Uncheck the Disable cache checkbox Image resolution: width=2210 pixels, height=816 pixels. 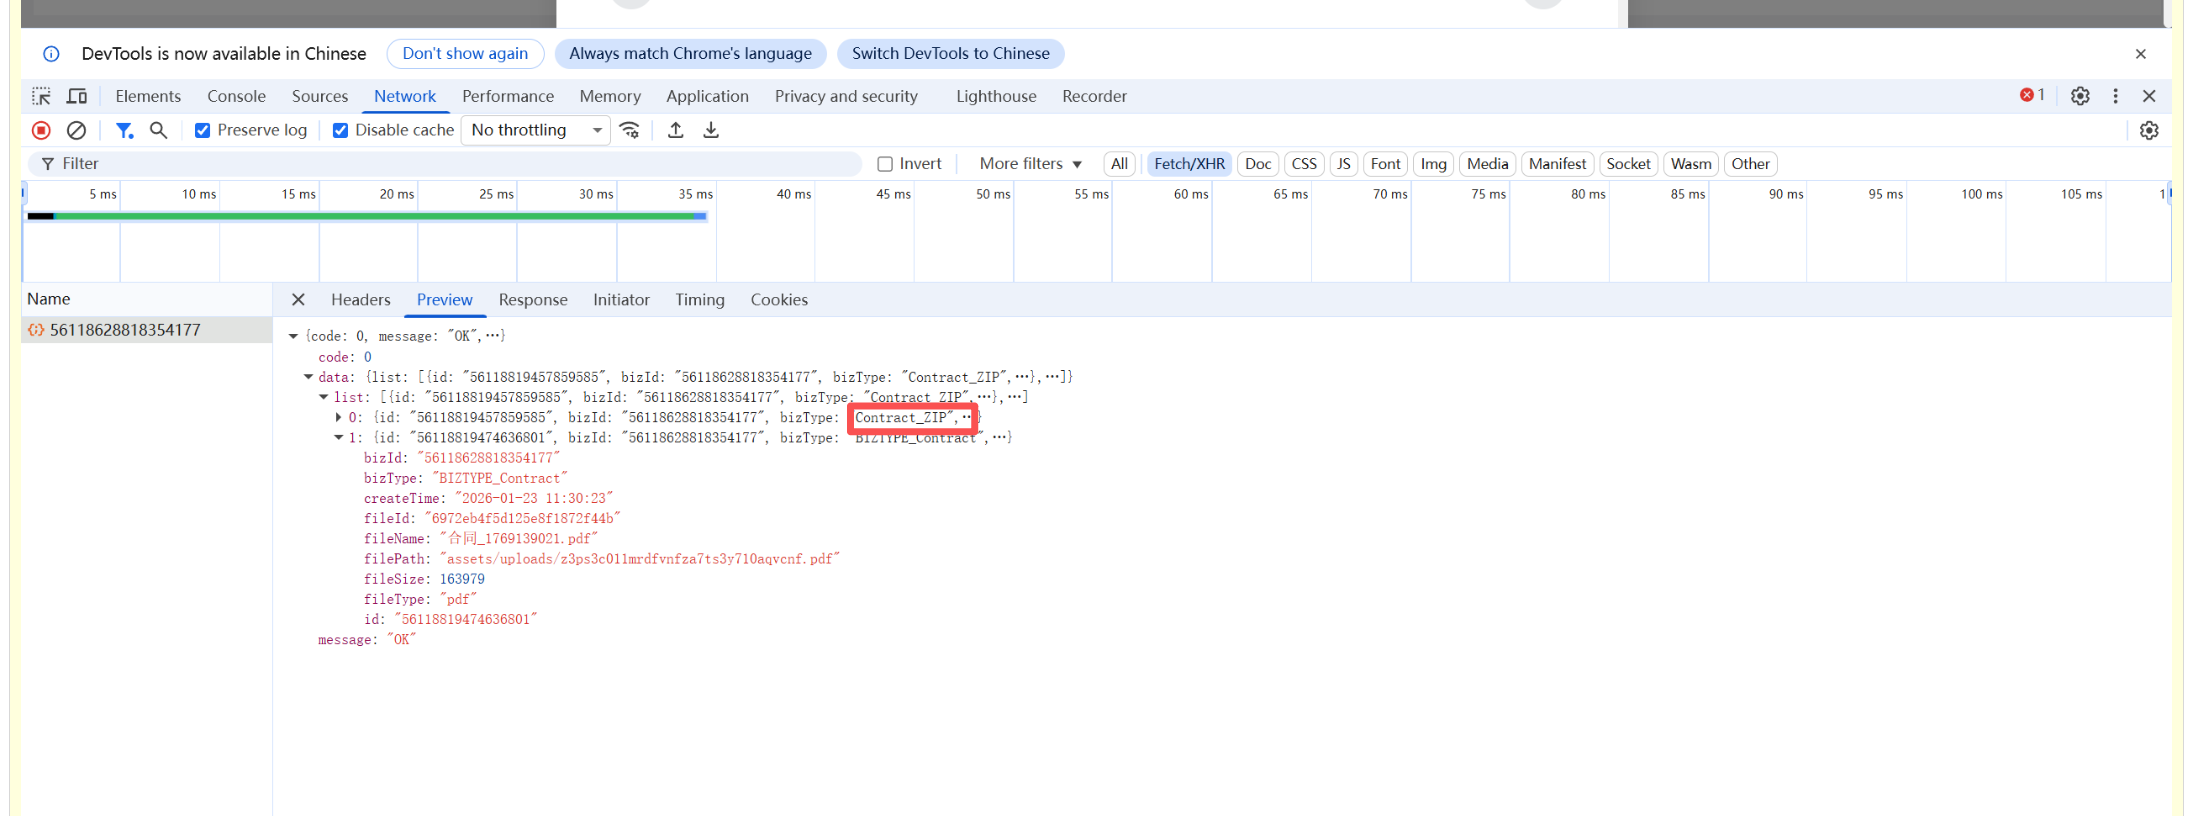[341, 131]
